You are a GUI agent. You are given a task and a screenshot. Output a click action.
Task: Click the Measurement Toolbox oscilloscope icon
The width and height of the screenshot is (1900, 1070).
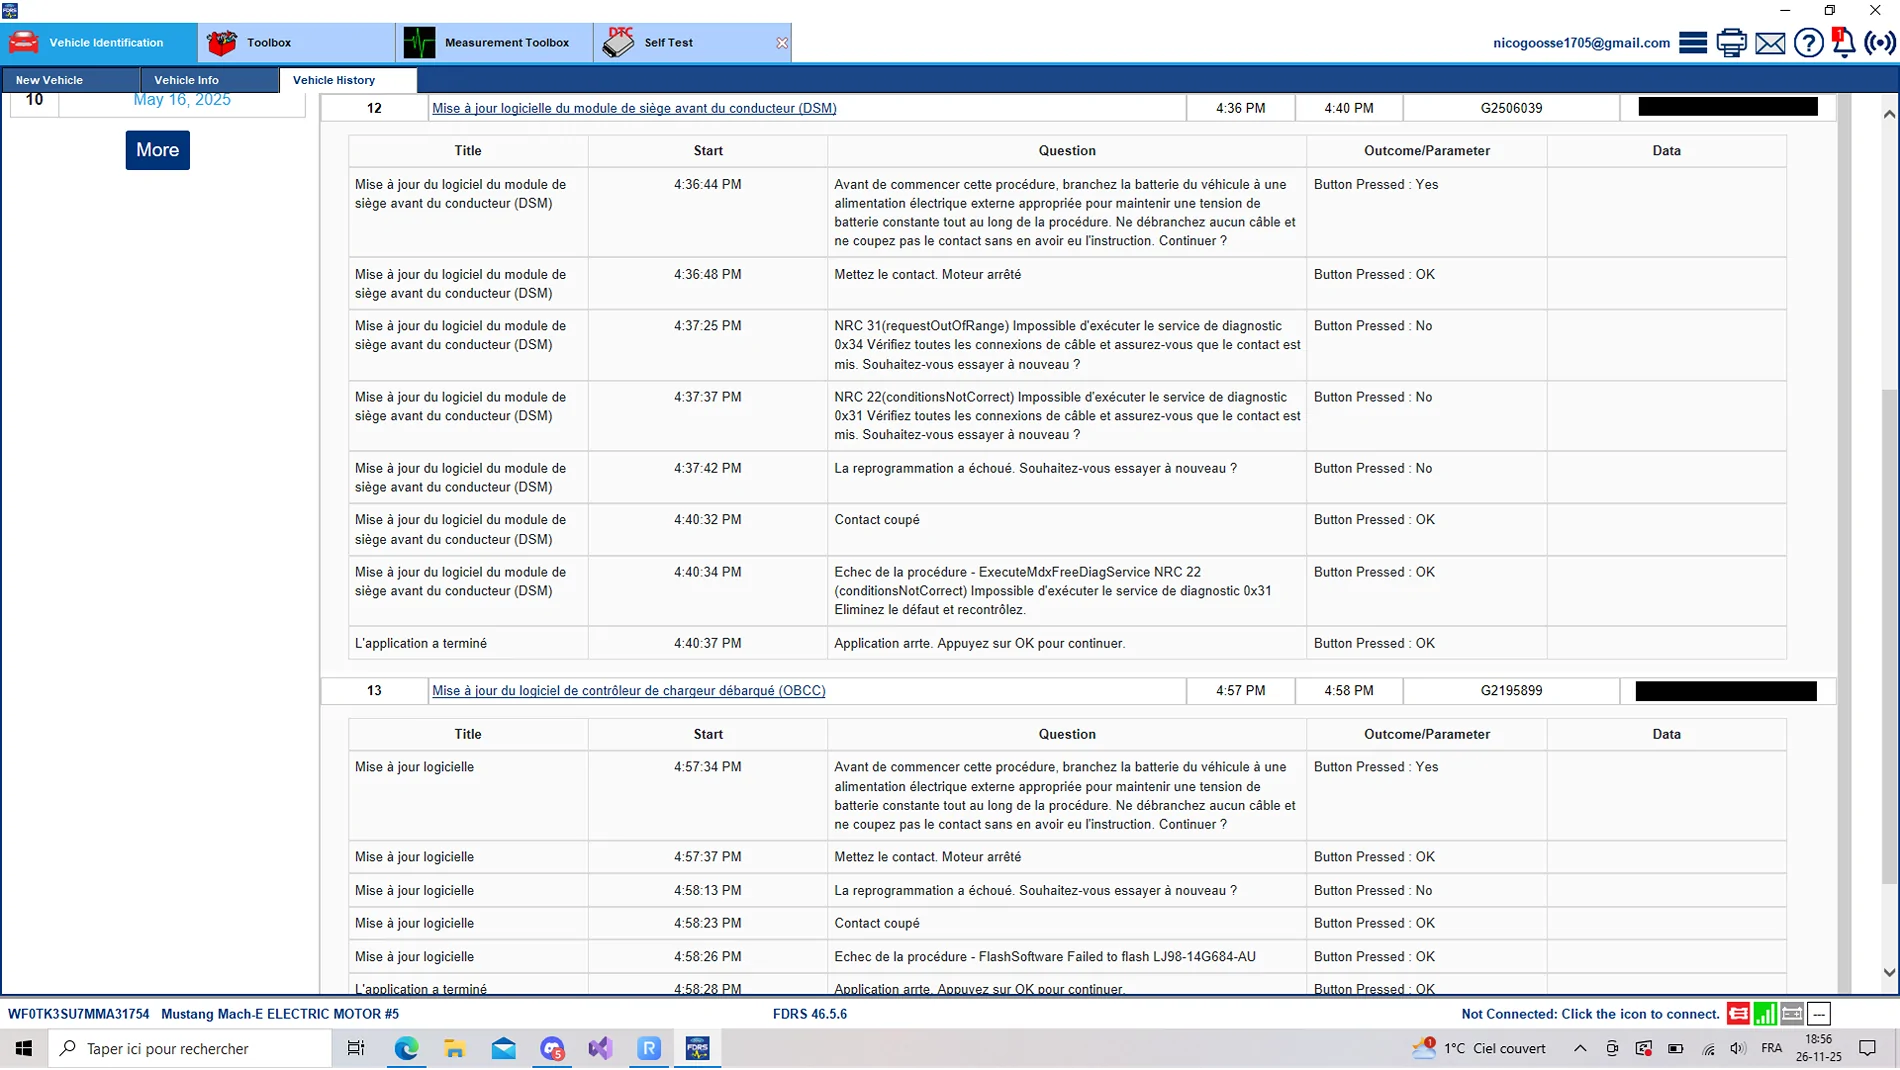point(419,42)
